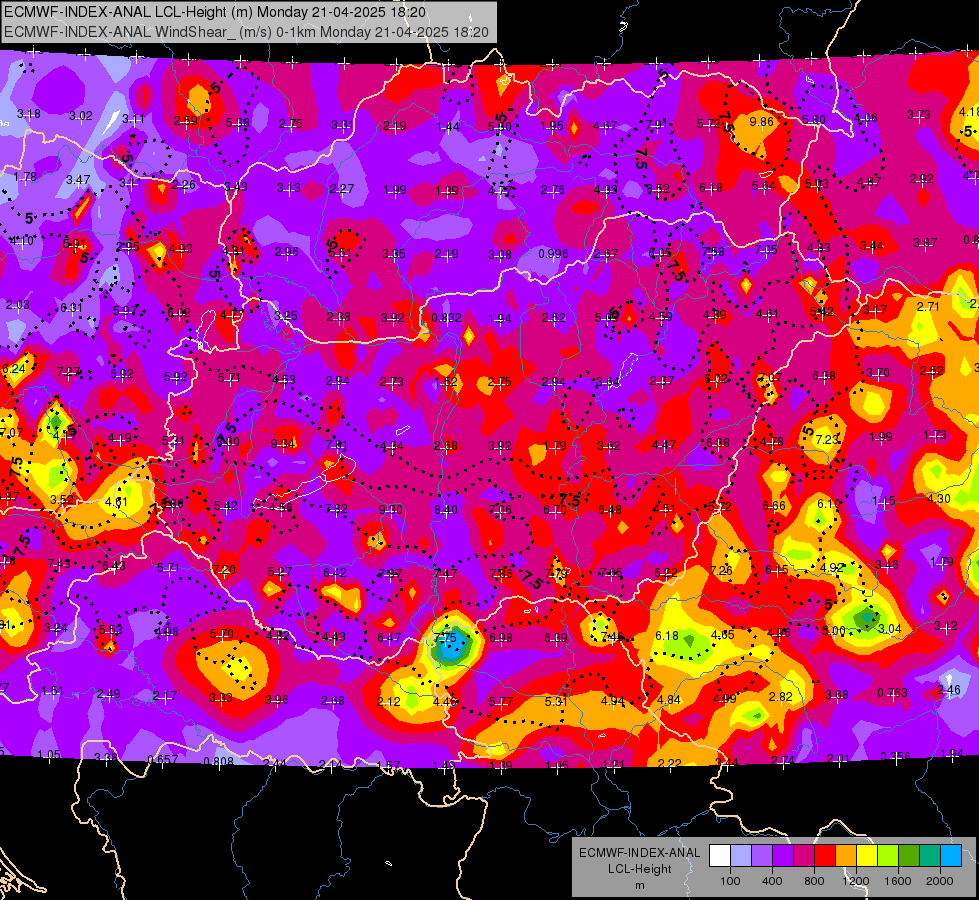Click the wind shear value 0.808

pos(219,761)
